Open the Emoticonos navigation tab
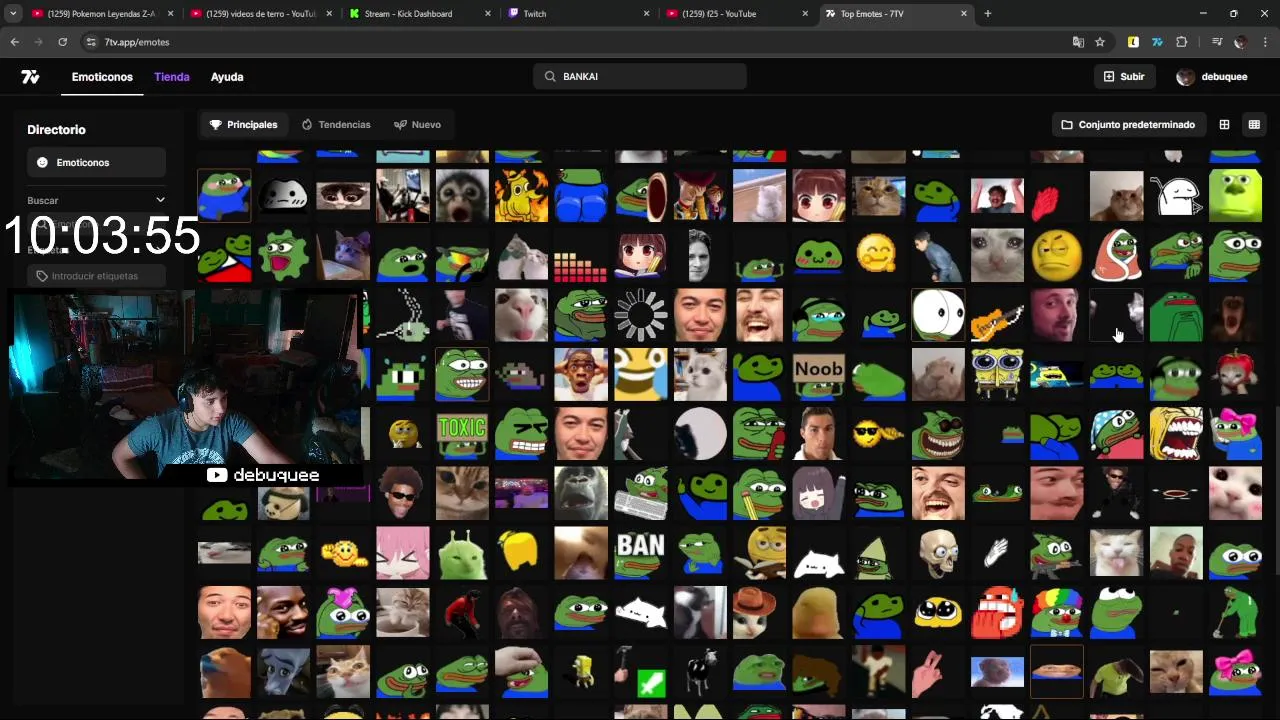Image resolution: width=1280 pixels, height=720 pixels. click(102, 77)
